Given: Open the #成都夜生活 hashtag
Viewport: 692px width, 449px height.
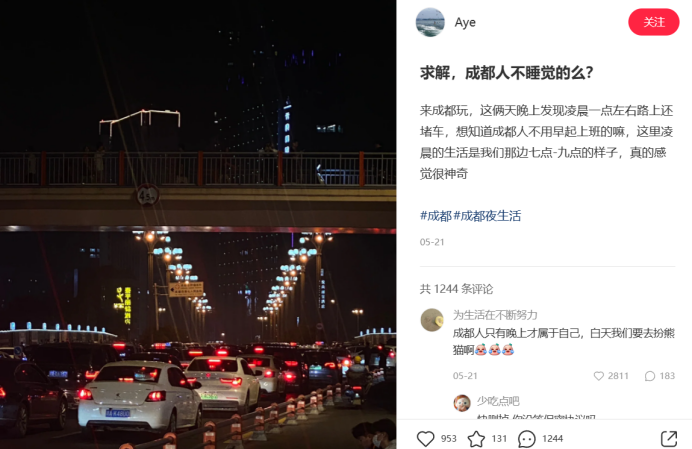Looking at the screenshot, I should coord(487,215).
